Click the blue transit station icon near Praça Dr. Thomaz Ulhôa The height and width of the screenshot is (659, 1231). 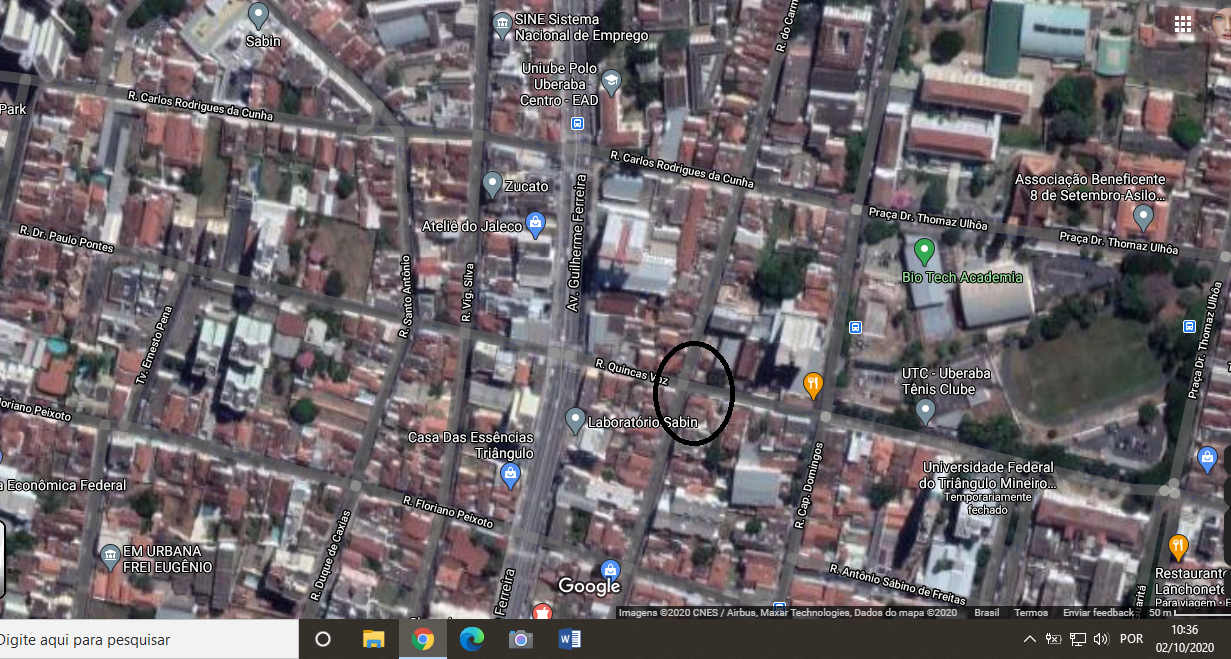pos(1189,326)
